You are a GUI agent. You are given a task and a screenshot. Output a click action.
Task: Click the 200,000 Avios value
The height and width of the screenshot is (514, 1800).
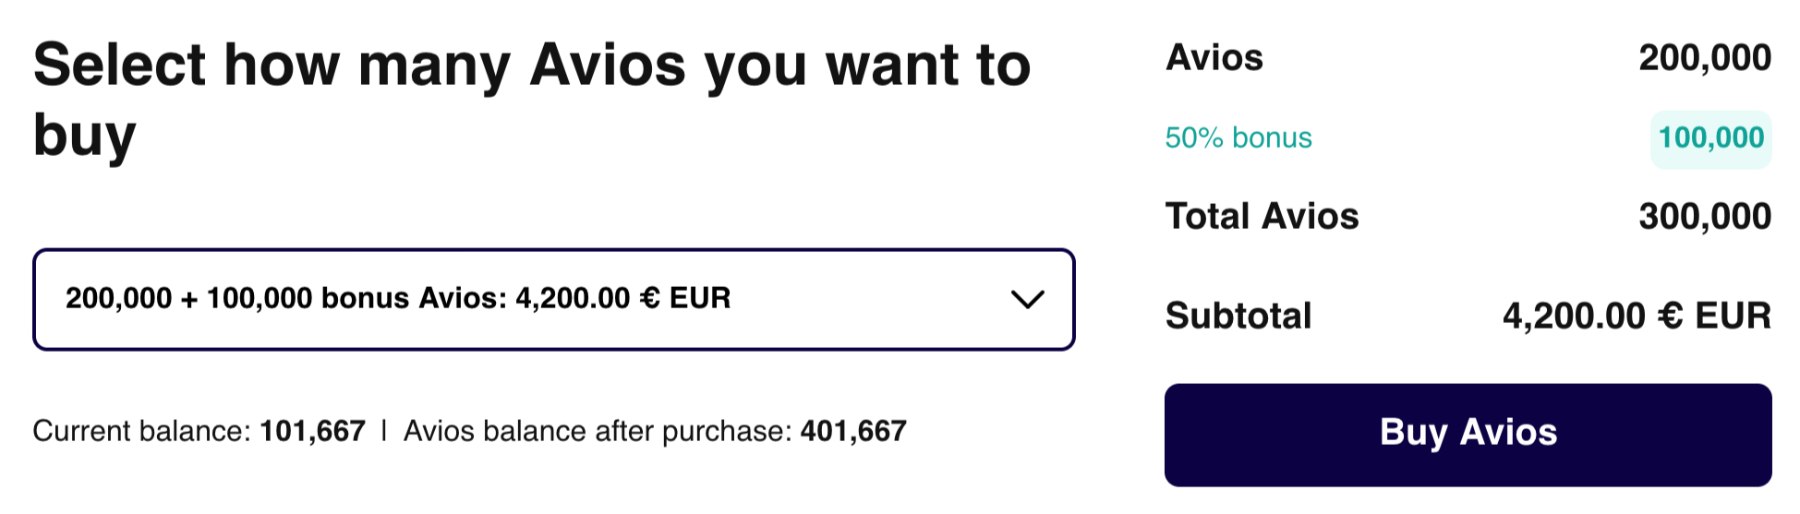[1704, 58]
